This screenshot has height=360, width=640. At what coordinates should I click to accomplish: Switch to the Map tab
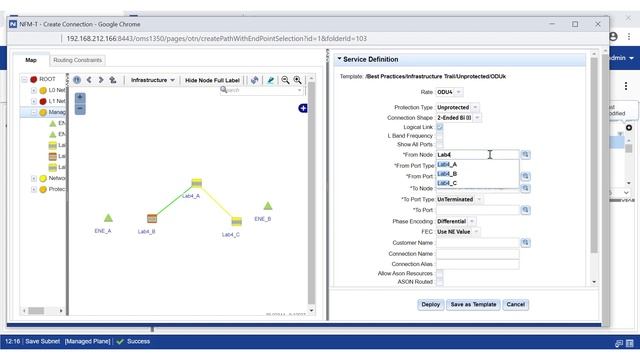click(31, 60)
